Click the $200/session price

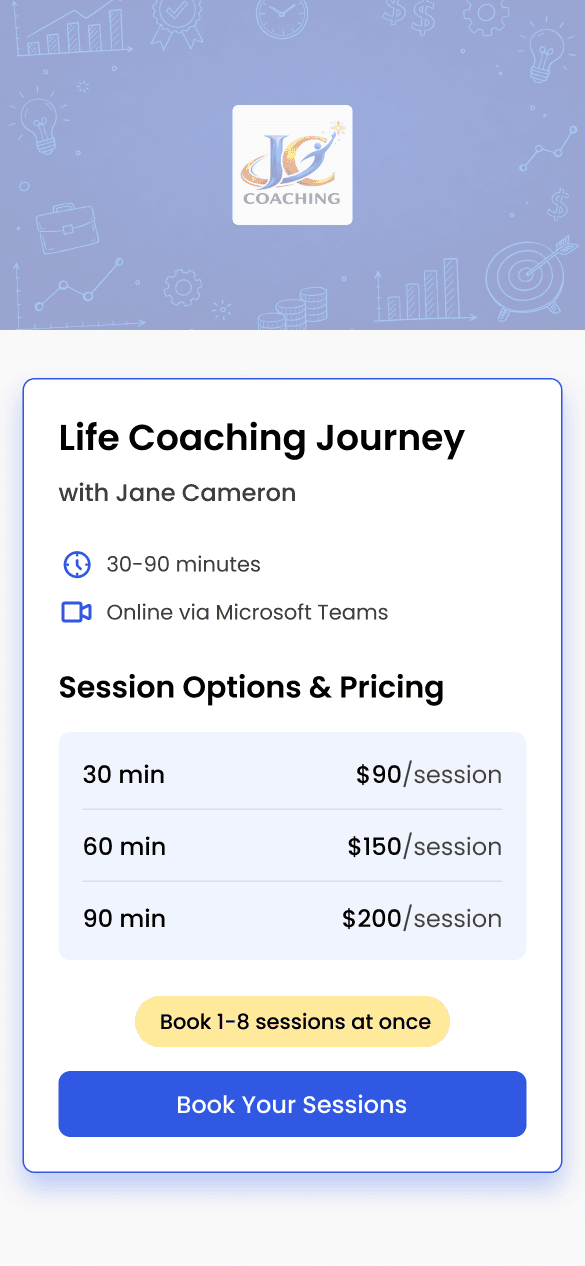(x=422, y=918)
